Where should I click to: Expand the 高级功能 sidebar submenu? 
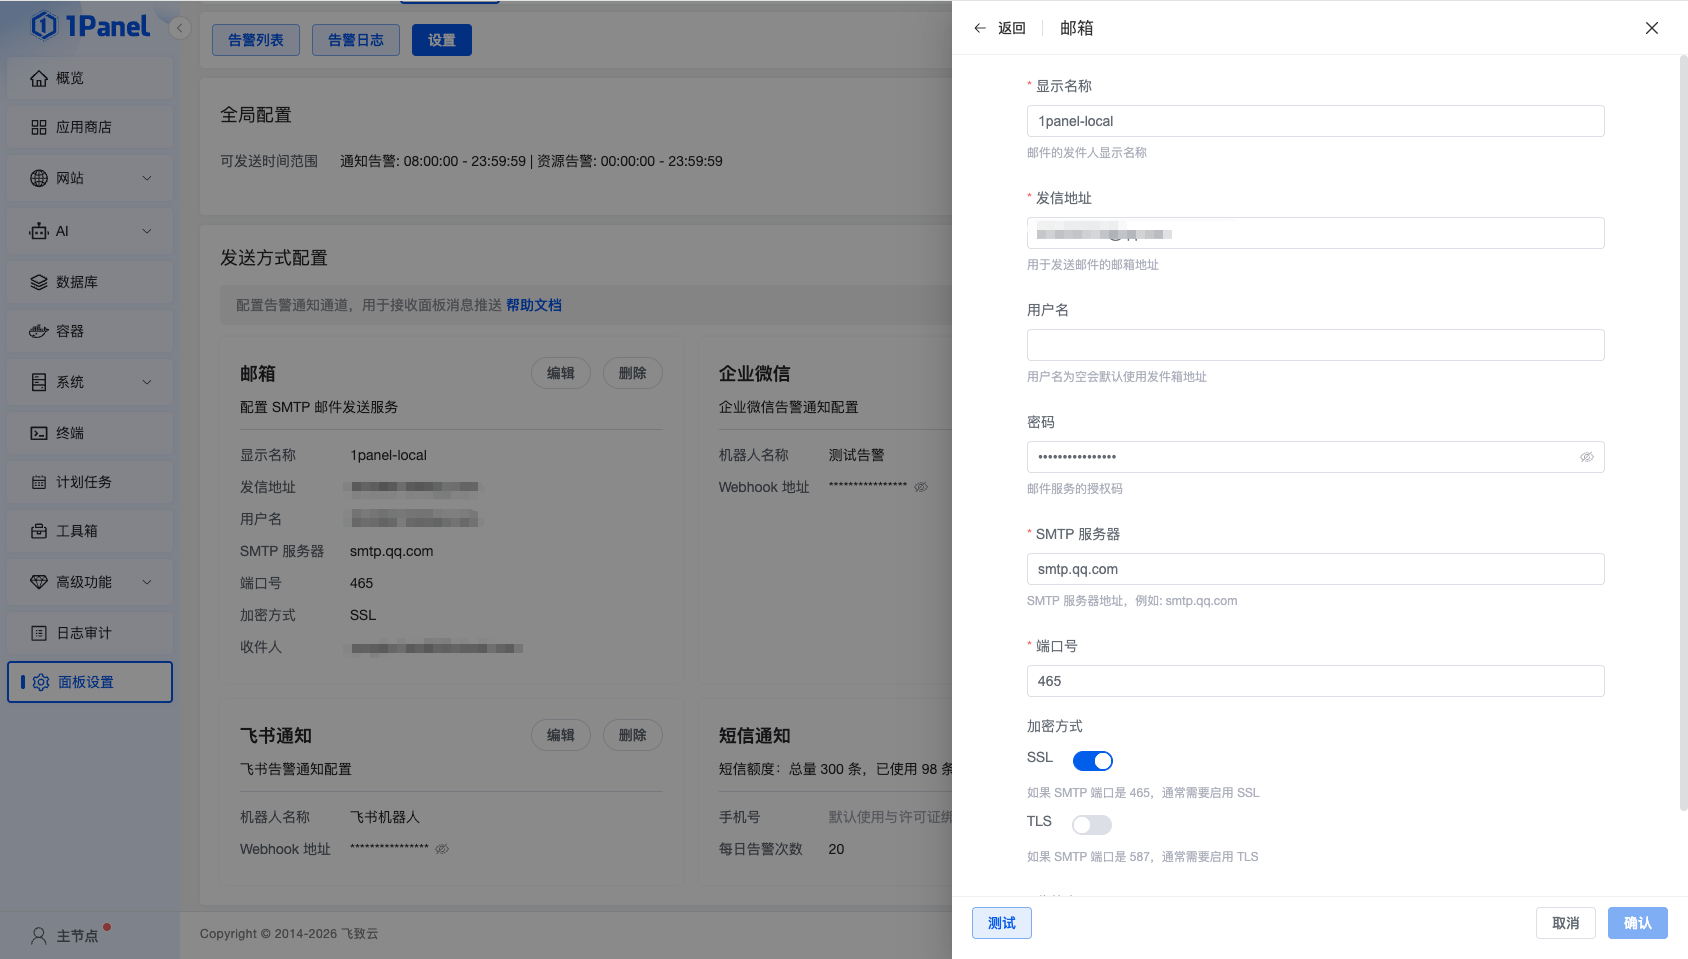147,582
